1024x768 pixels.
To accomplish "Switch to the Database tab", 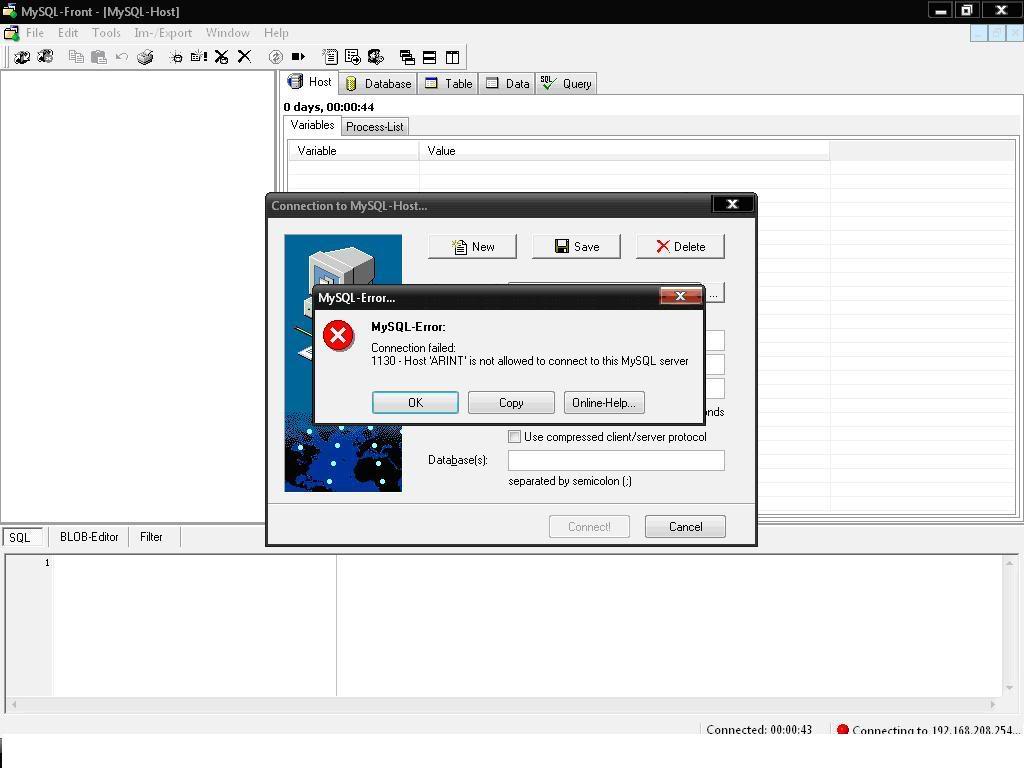I will [x=378, y=84].
